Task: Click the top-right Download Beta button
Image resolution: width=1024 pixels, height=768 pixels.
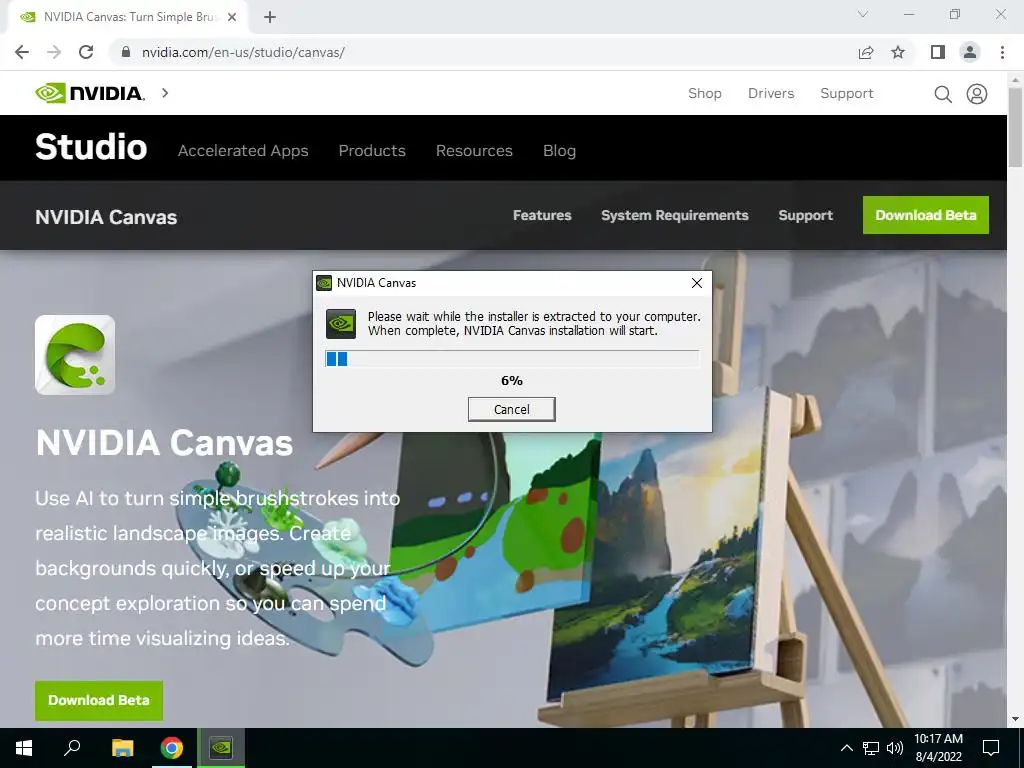Action: click(925, 215)
